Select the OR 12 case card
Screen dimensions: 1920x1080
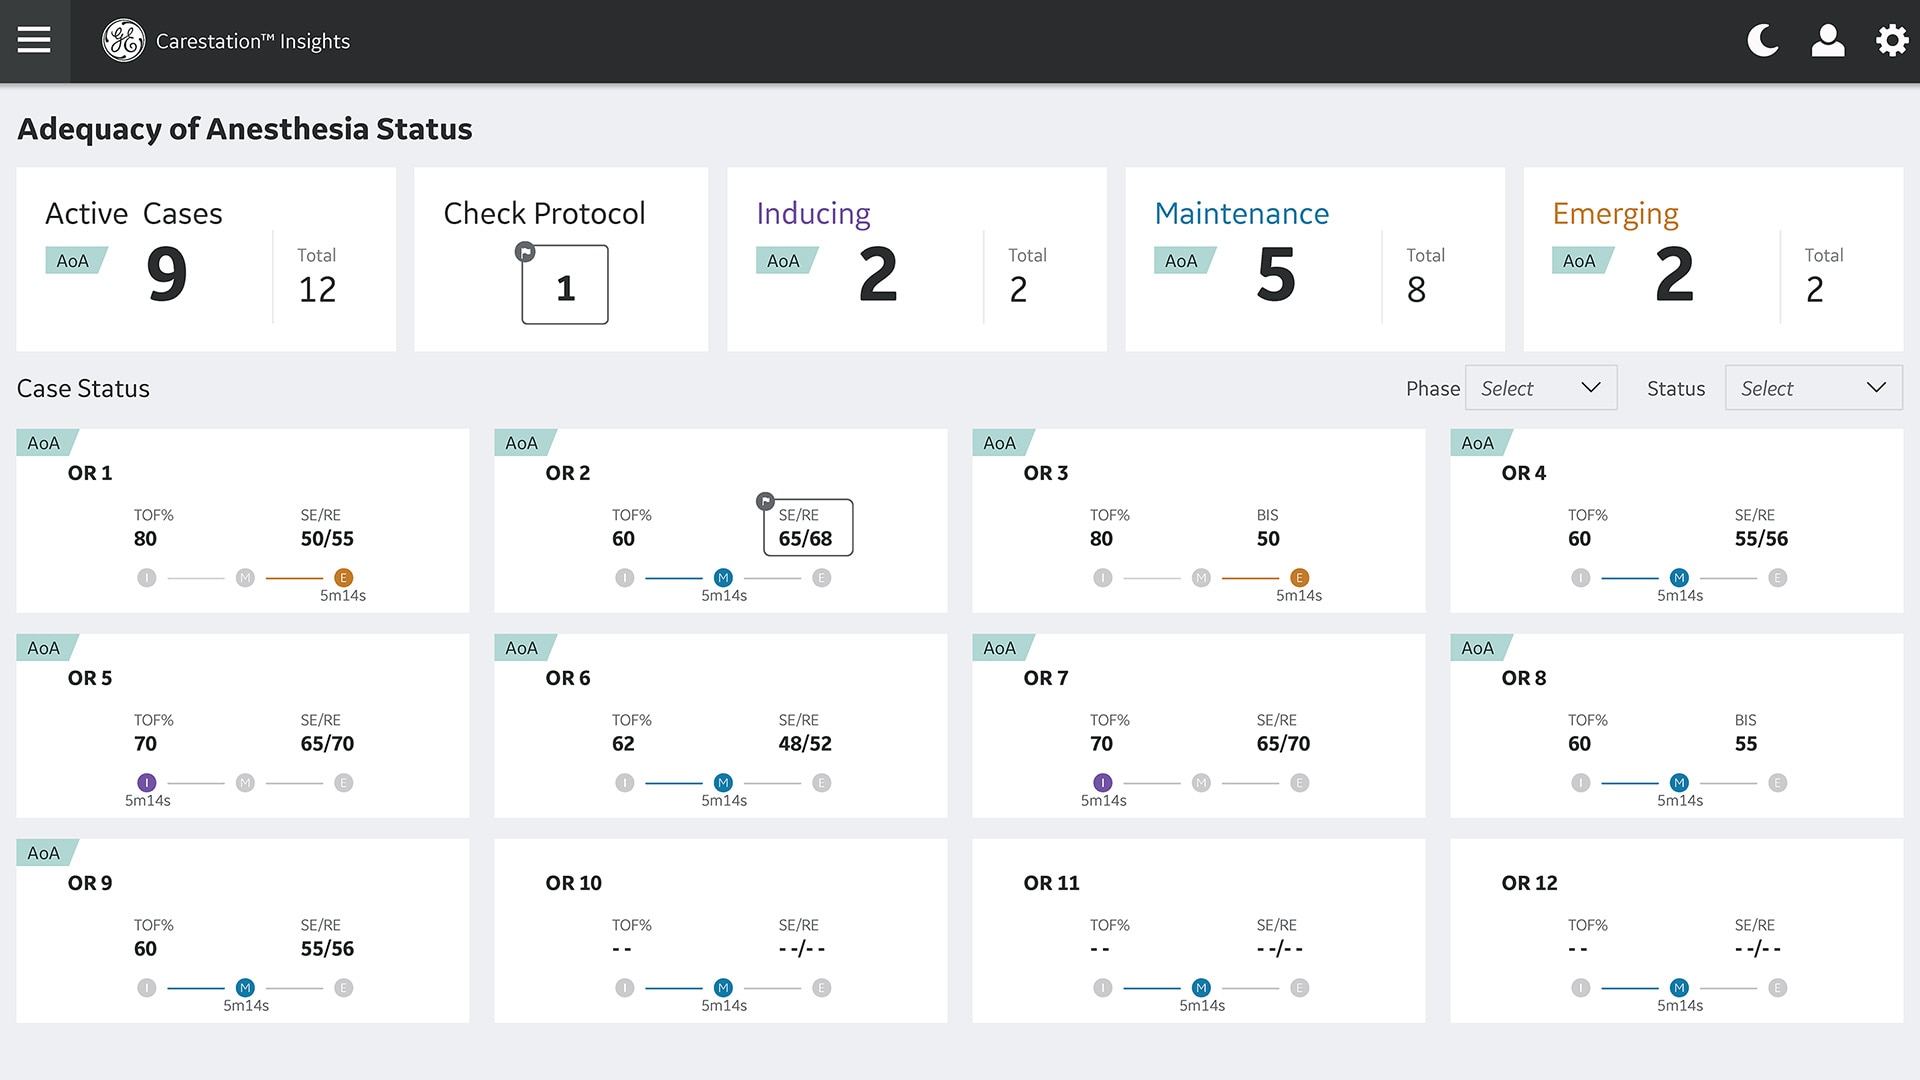(1676, 930)
